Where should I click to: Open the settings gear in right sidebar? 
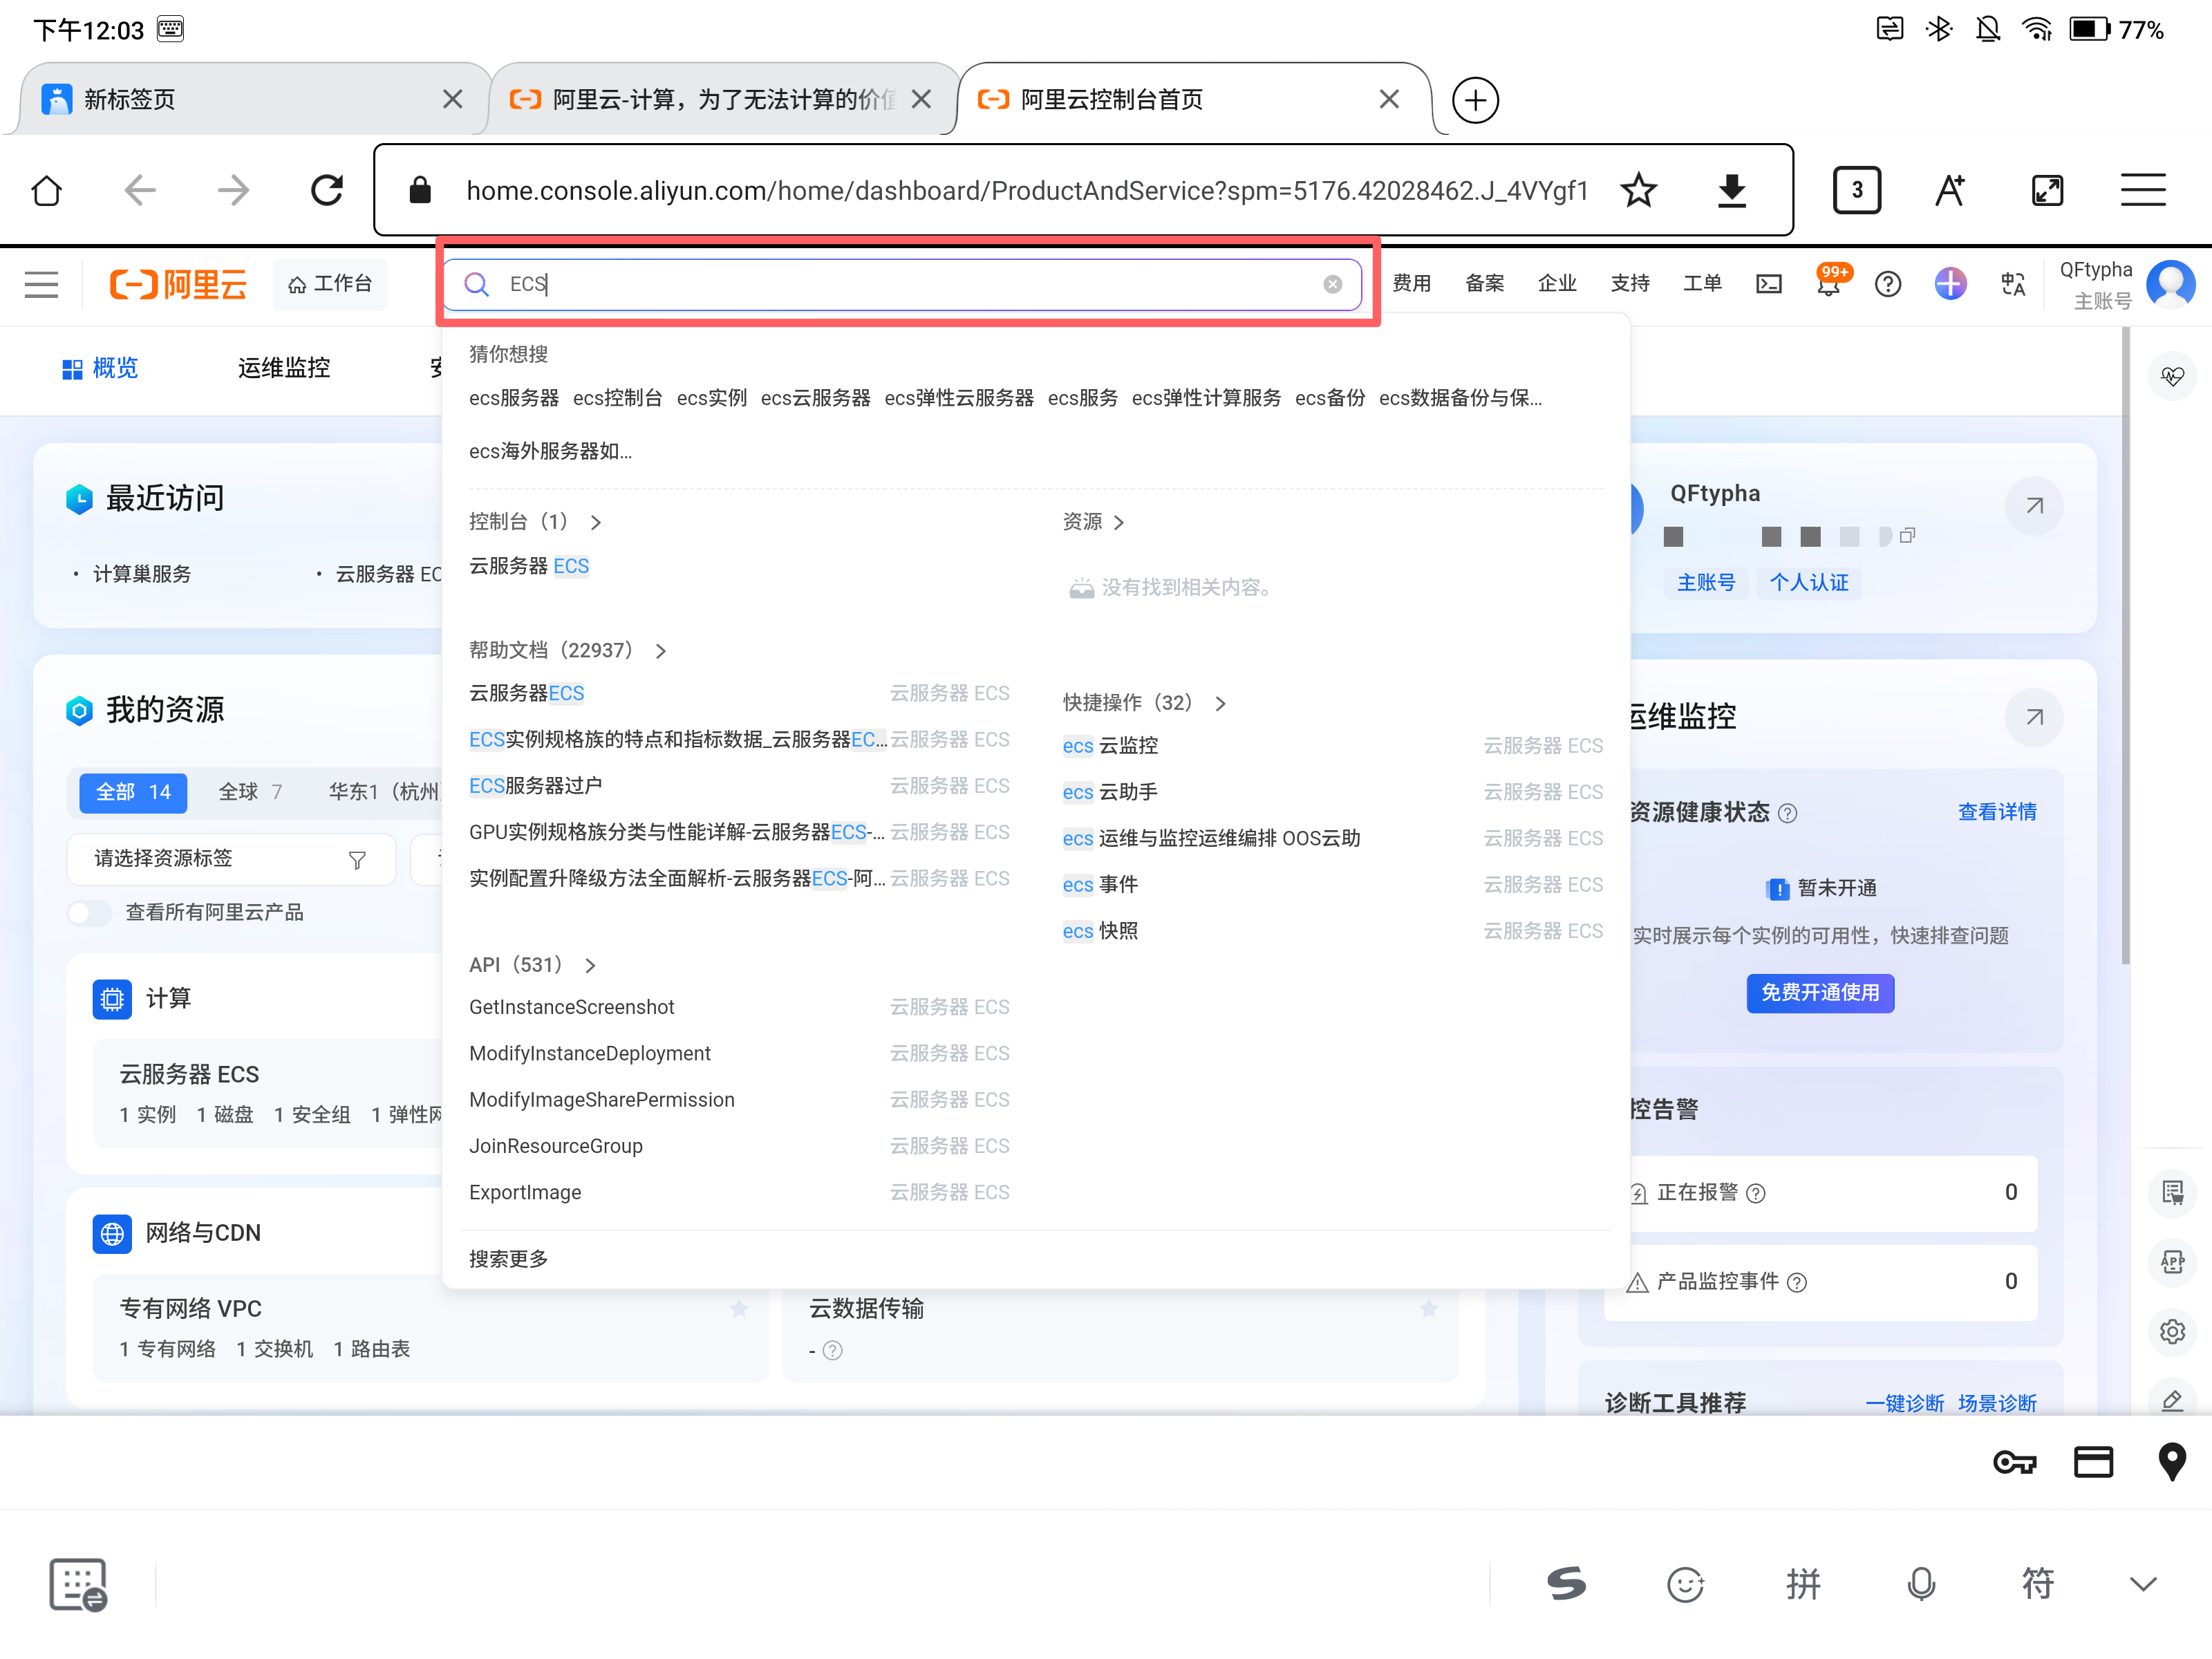2172,1331
